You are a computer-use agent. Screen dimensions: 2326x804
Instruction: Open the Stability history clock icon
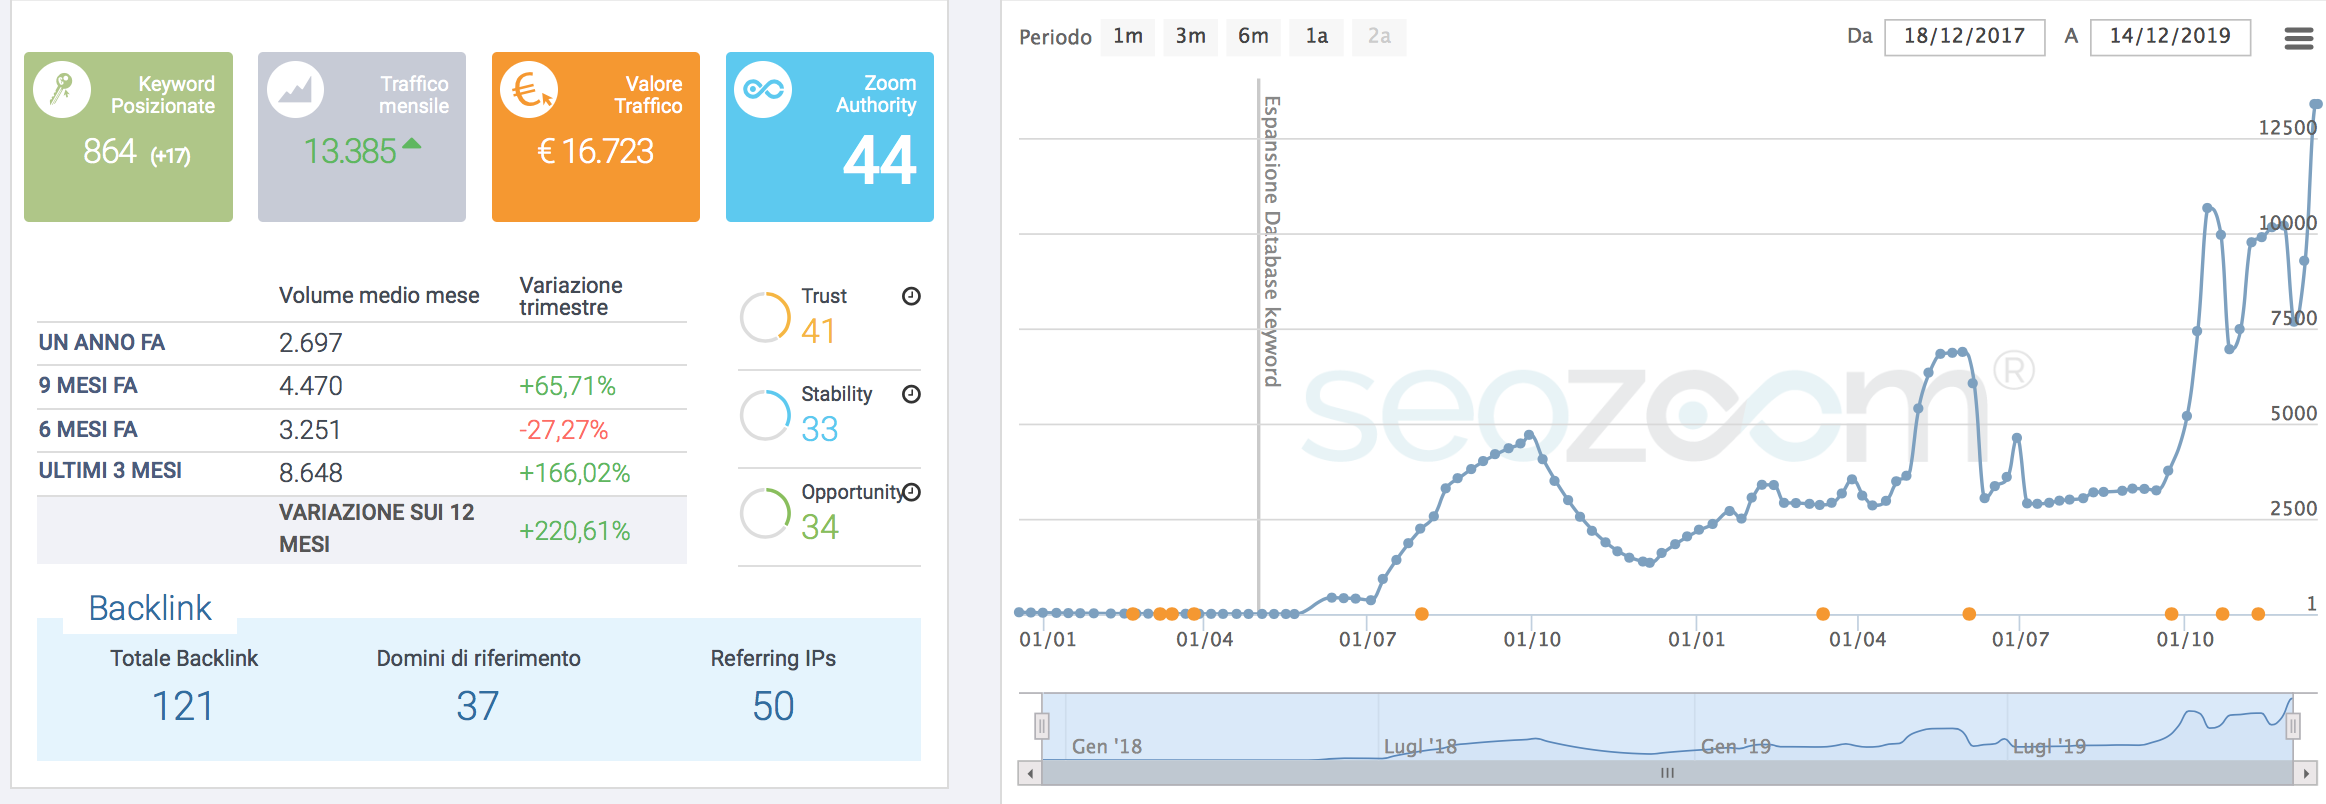pyautogui.click(x=911, y=394)
